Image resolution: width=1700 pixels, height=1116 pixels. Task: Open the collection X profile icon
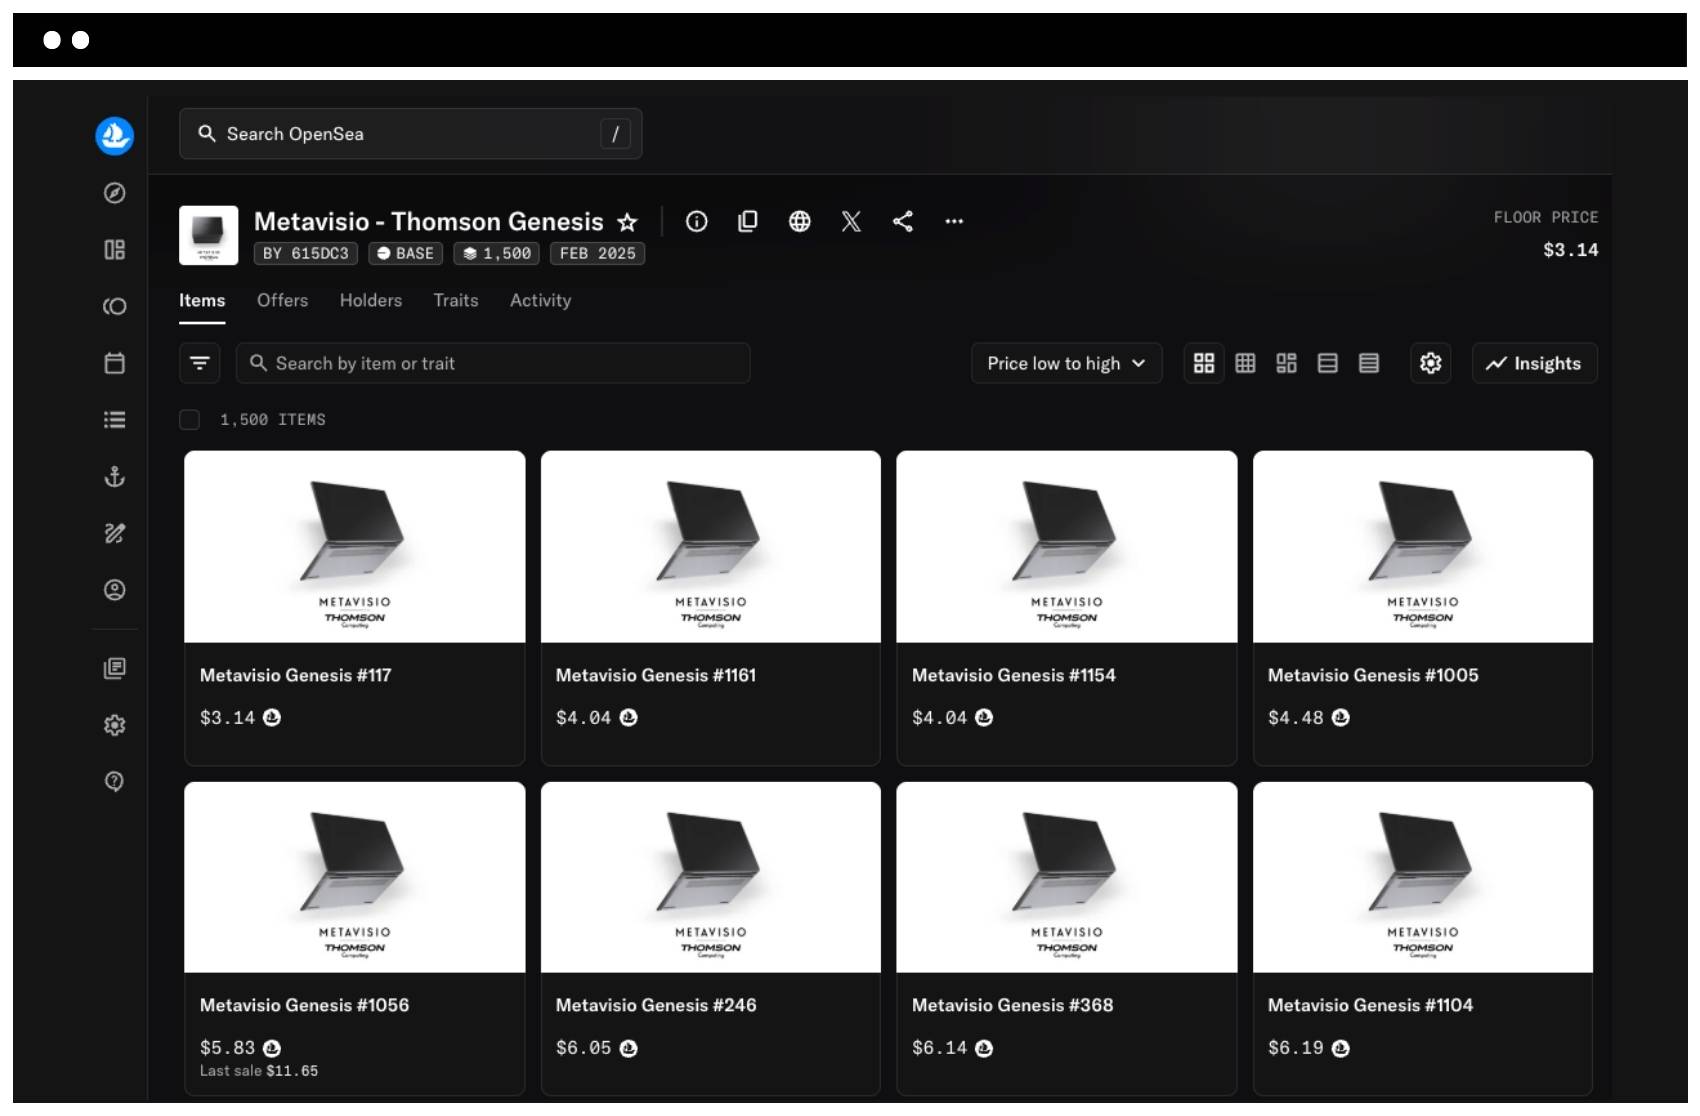click(851, 222)
